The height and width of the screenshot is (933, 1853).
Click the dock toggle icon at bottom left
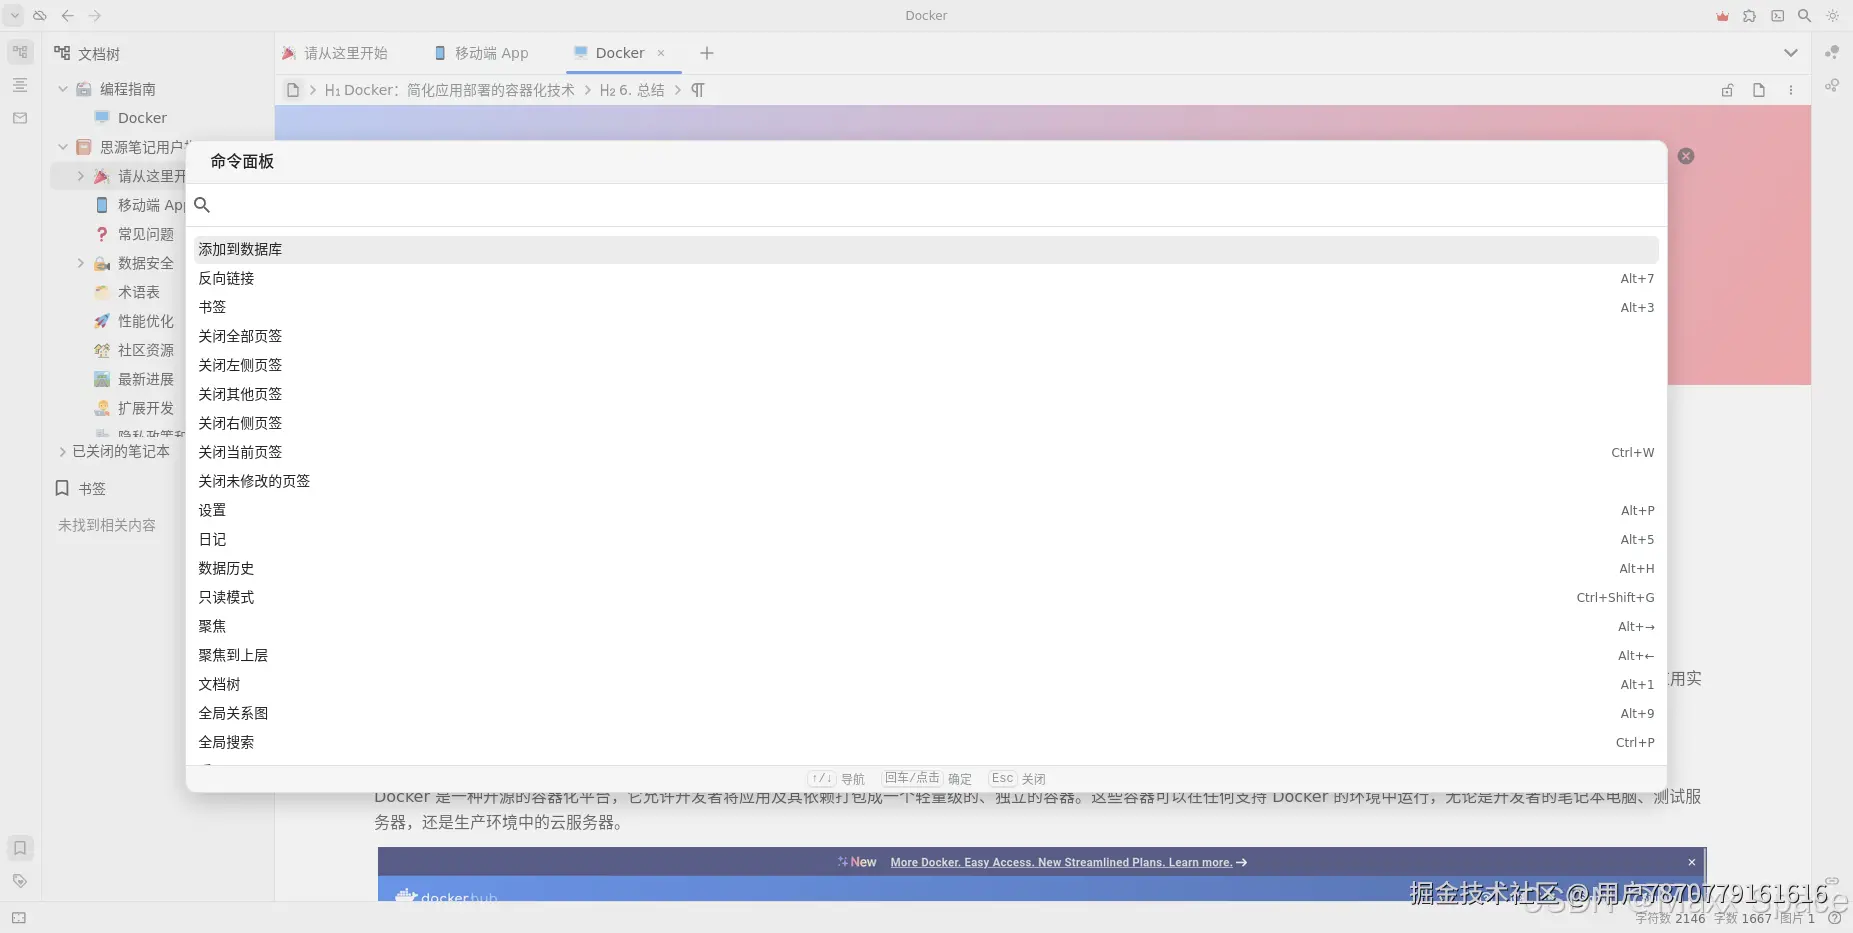19,917
